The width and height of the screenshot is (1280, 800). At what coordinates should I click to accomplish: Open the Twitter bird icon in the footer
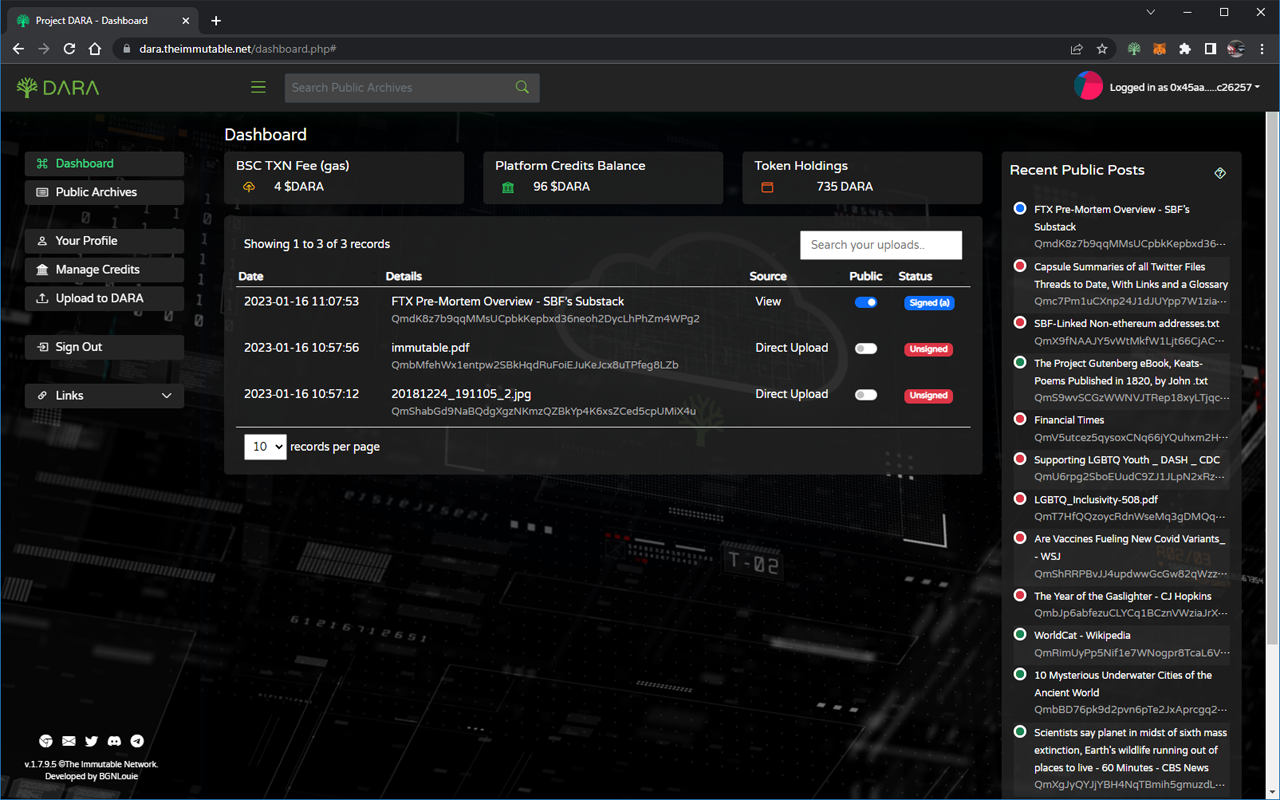pyautogui.click(x=92, y=741)
